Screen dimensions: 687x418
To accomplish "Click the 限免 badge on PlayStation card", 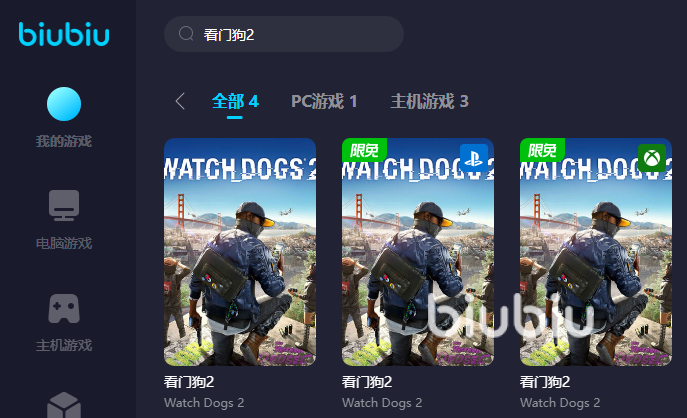I will tap(364, 150).
